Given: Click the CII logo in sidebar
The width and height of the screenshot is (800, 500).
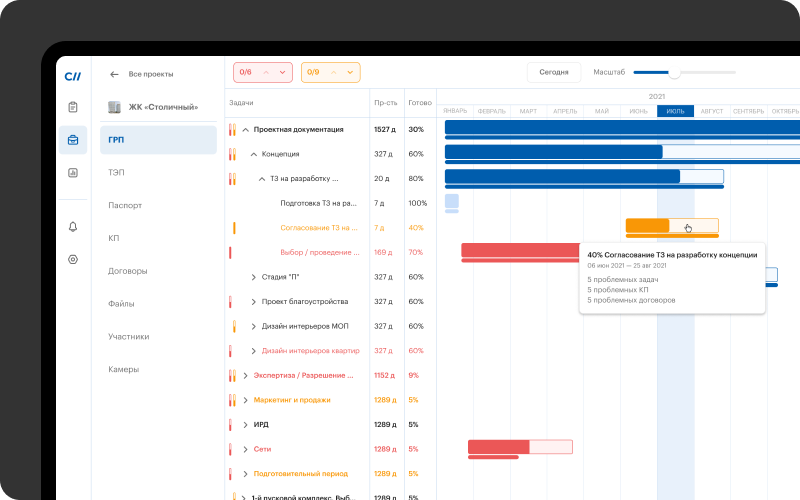Looking at the screenshot, I should [x=72, y=77].
